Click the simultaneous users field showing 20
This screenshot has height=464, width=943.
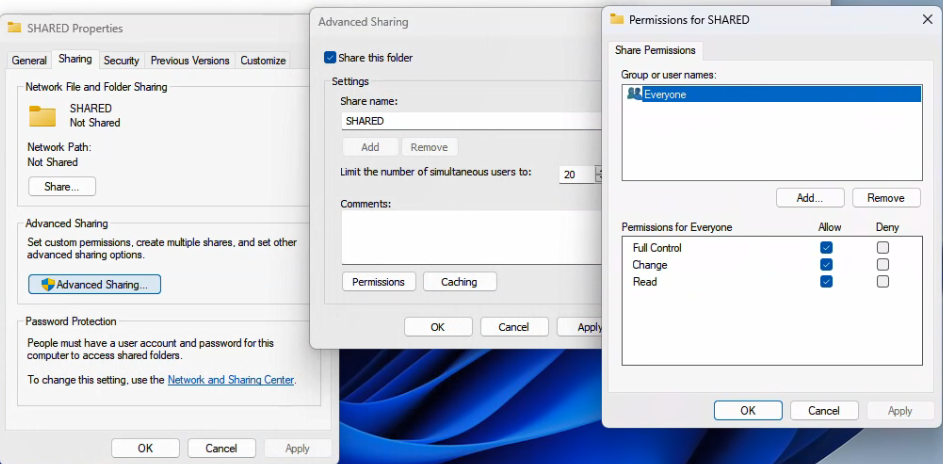tap(577, 174)
